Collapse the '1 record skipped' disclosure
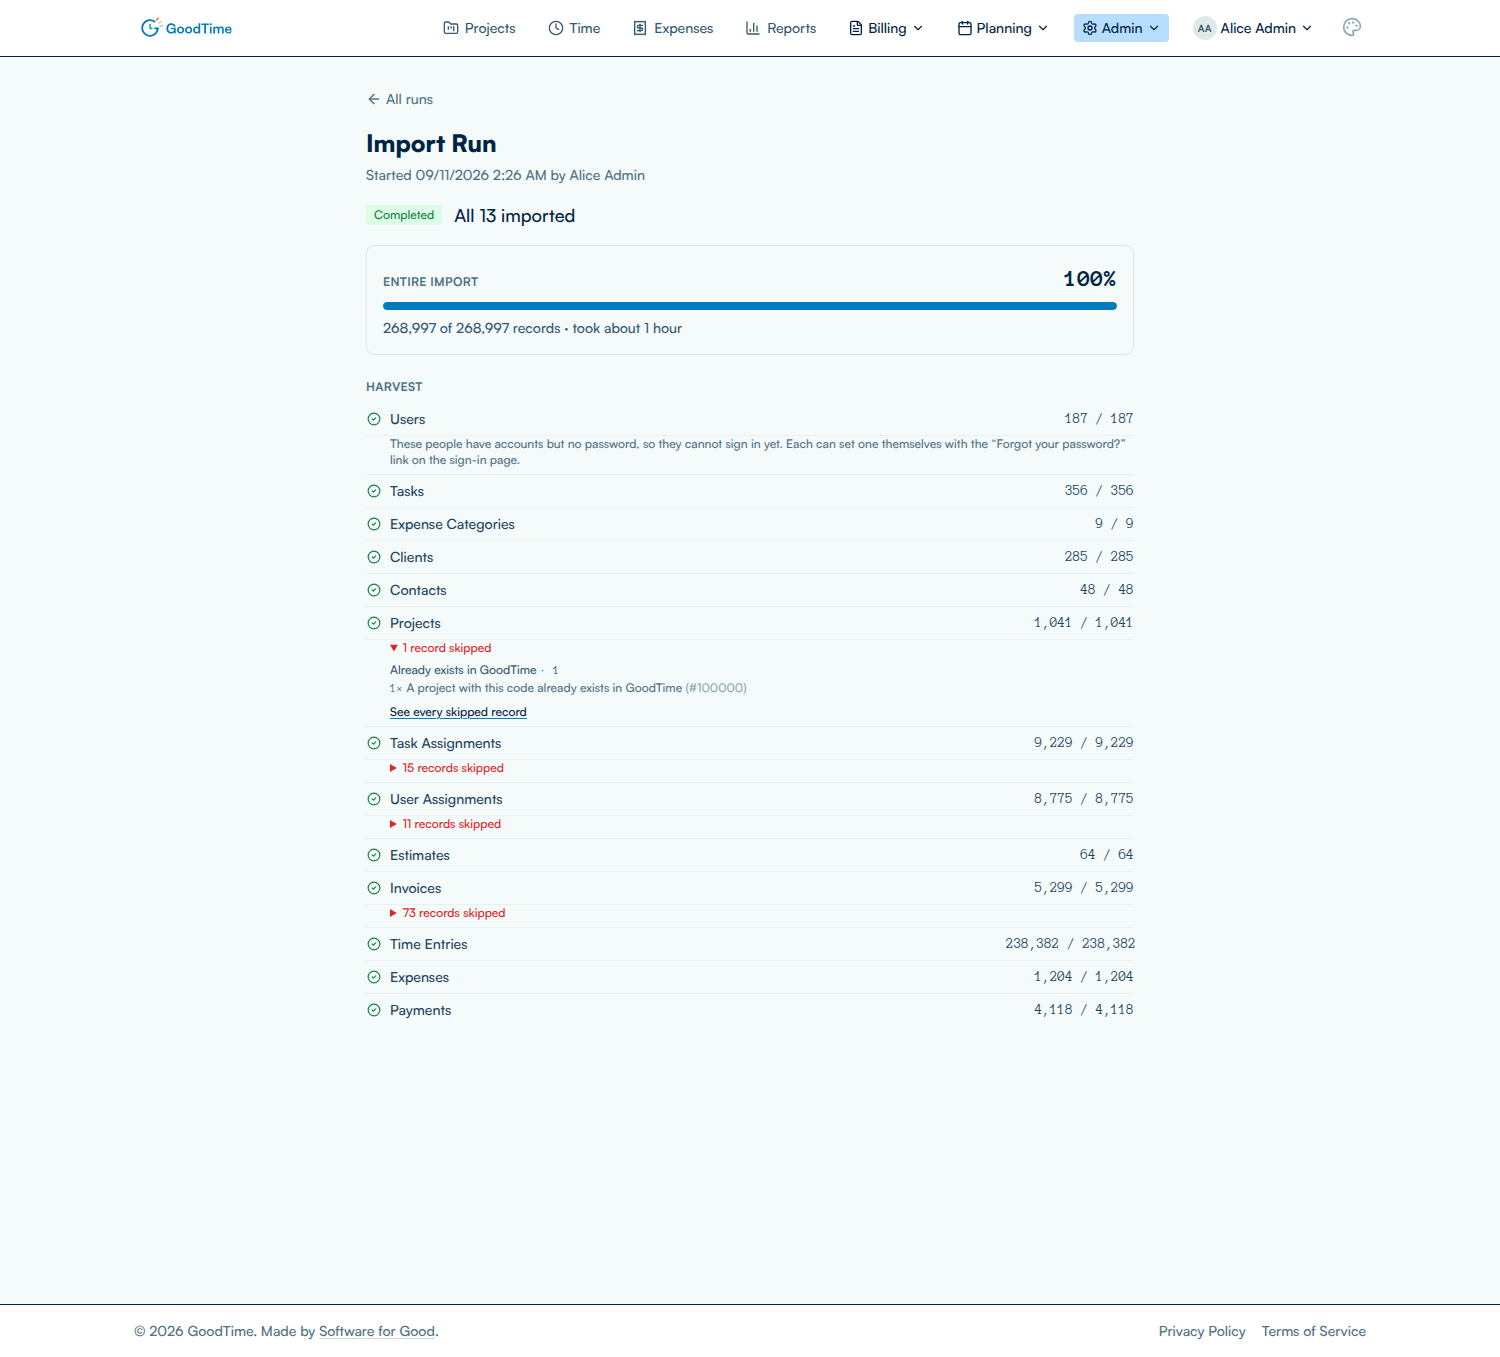Image resolution: width=1500 pixels, height=1357 pixels. pyautogui.click(x=441, y=648)
